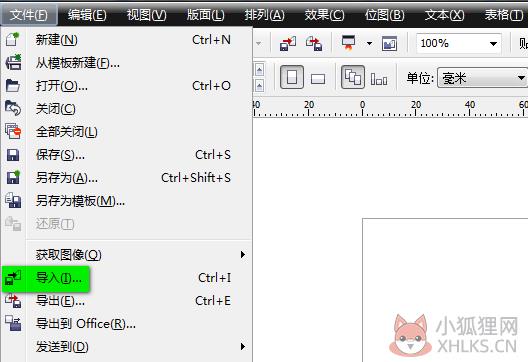Expand the 发送到(D) submenu
This screenshot has width=528, height=362.
click(x=242, y=346)
